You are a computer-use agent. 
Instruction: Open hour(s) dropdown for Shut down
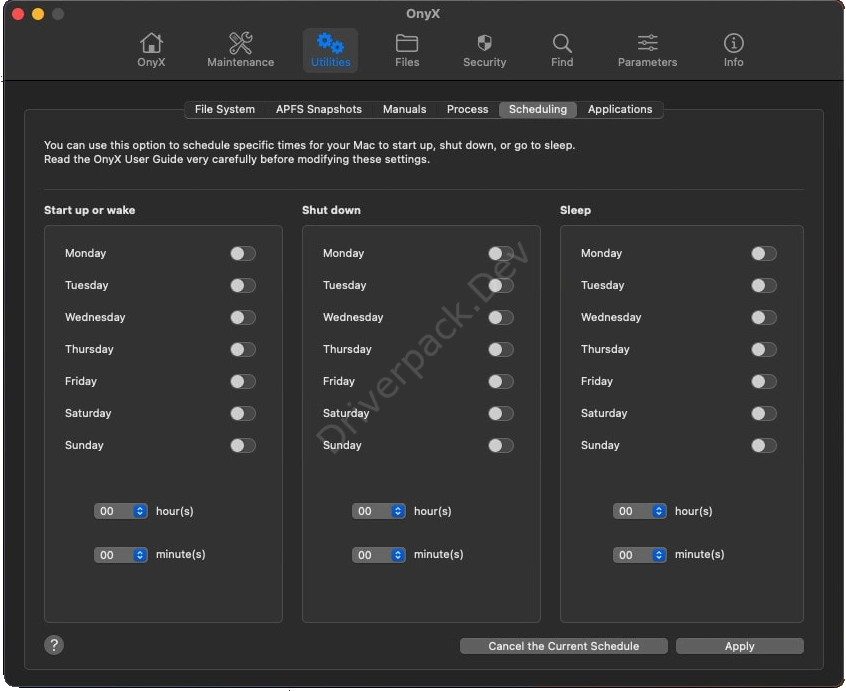378,511
